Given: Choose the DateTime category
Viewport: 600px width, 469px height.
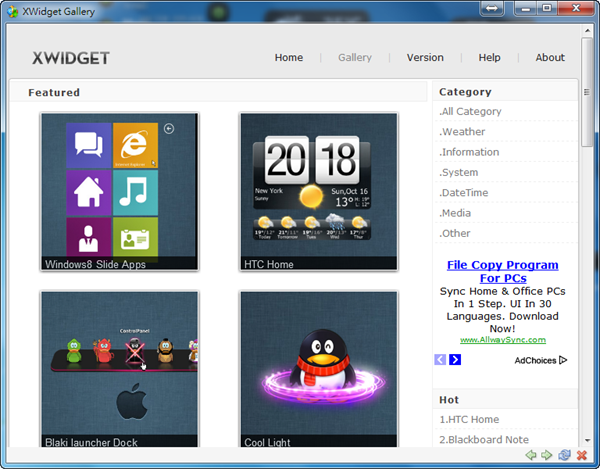Looking at the screenshot, I should tap(464, 192).
